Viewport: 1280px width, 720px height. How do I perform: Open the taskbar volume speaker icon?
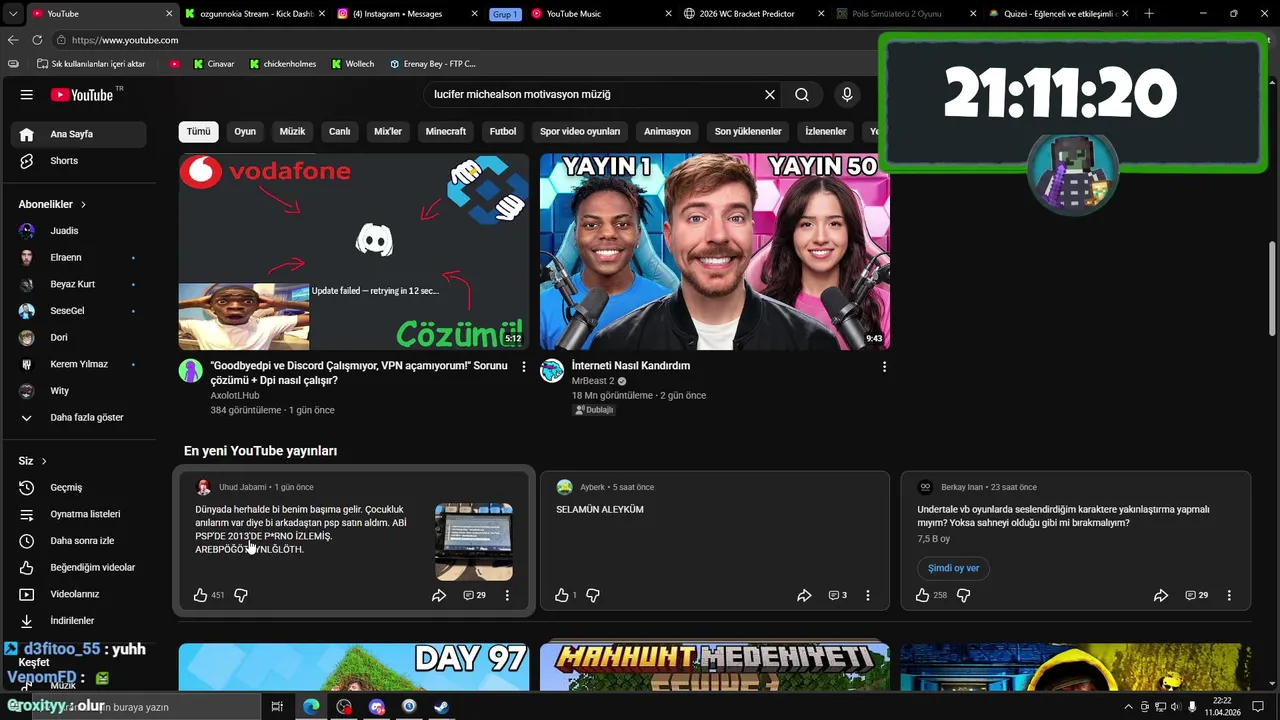click(1176, 707)
